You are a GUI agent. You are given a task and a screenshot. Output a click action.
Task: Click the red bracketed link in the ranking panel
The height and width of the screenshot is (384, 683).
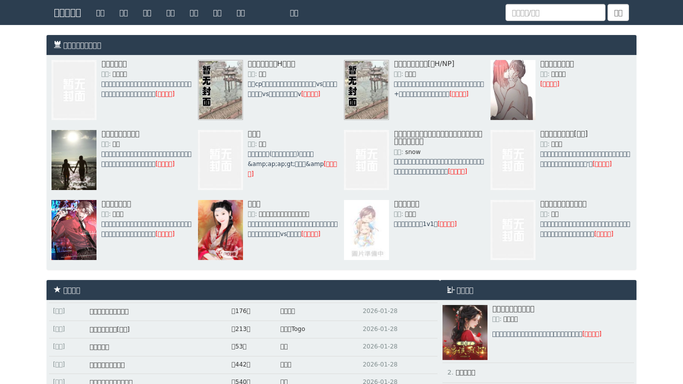point(592,334)
